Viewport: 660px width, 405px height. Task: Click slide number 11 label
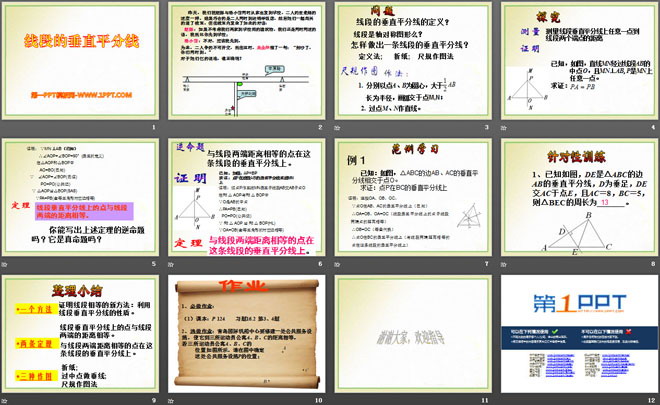(485, 400)
